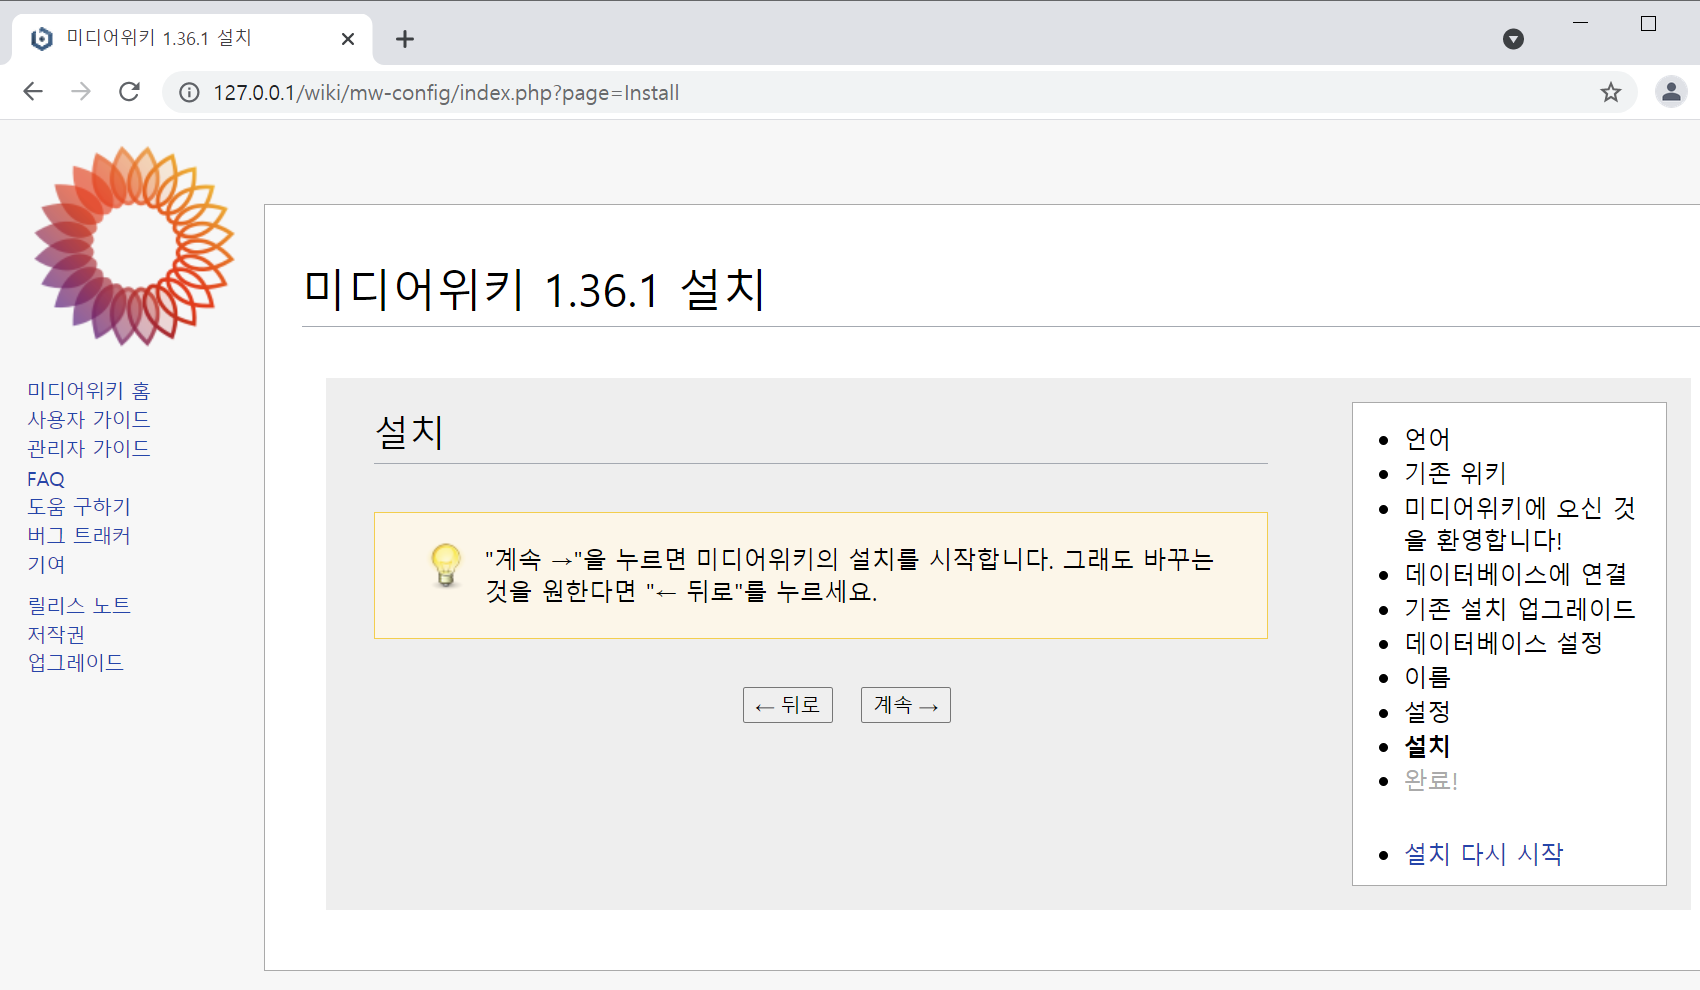Image resolution: width=1700 pixels, height=990 pixels.
Task: Click the greyed 완료! step
Action: (1431, 780)
